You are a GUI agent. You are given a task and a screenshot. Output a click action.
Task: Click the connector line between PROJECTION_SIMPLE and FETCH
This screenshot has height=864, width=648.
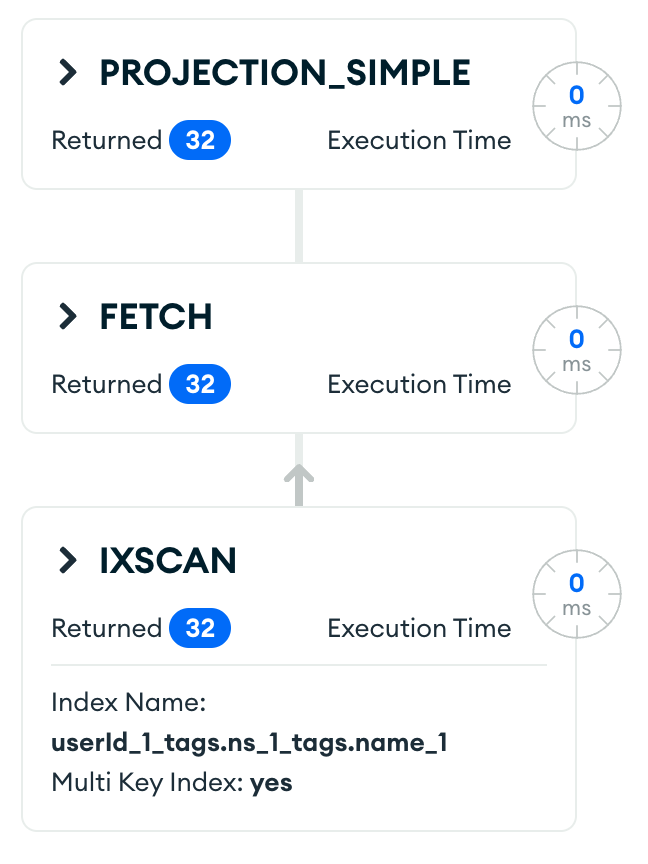point(299,226)
